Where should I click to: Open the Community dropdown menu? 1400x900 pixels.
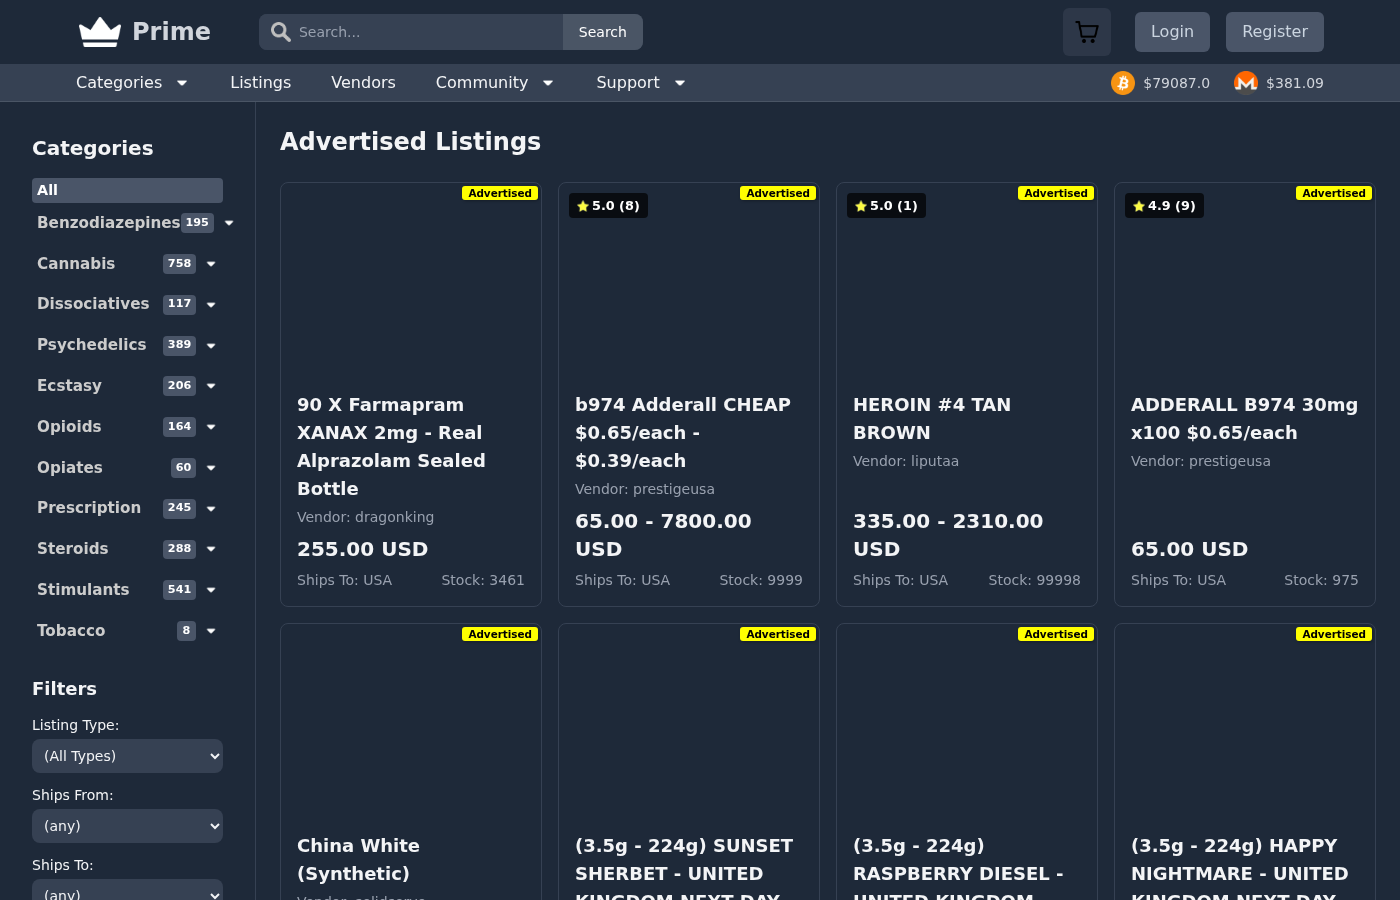pyautogui.click(x=495, y=83)
